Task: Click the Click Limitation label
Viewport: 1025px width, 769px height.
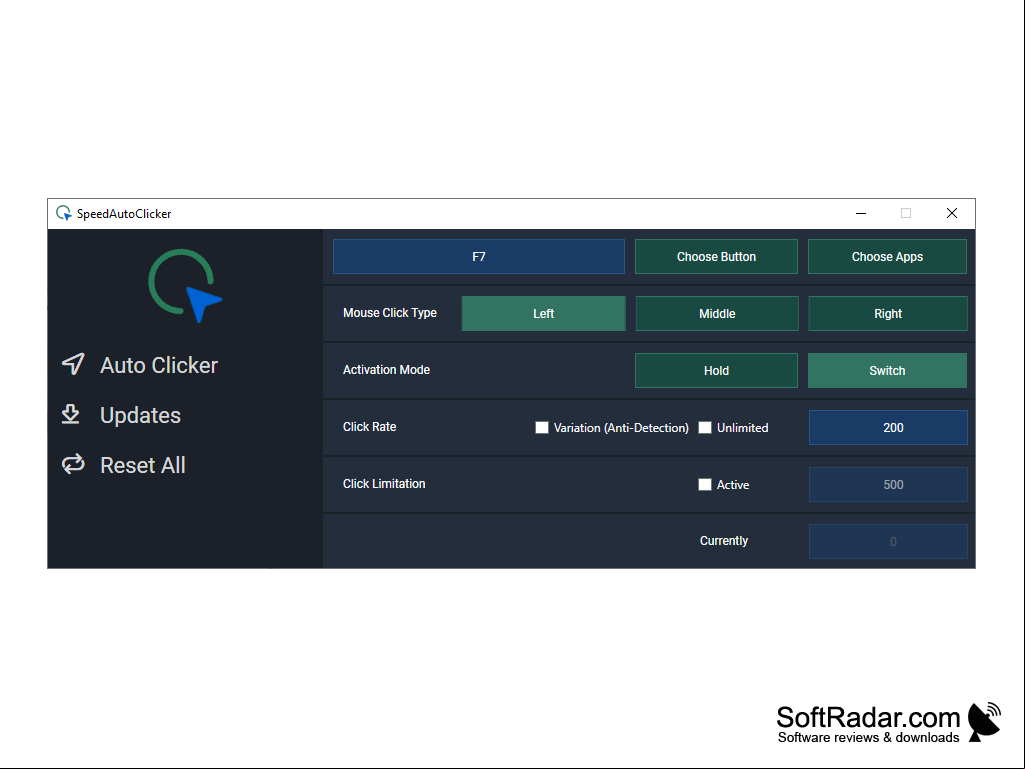Action: pos(384,483)
